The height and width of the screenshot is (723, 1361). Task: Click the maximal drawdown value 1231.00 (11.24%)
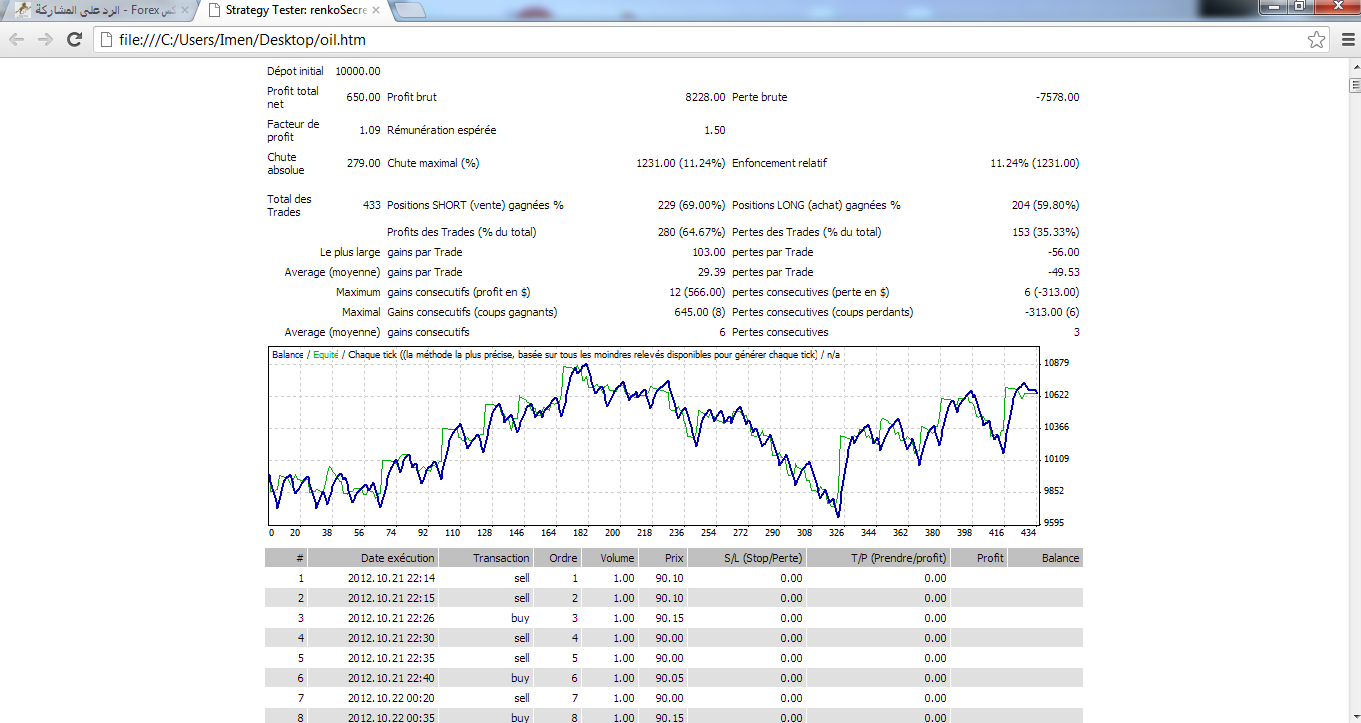[681, 163]
